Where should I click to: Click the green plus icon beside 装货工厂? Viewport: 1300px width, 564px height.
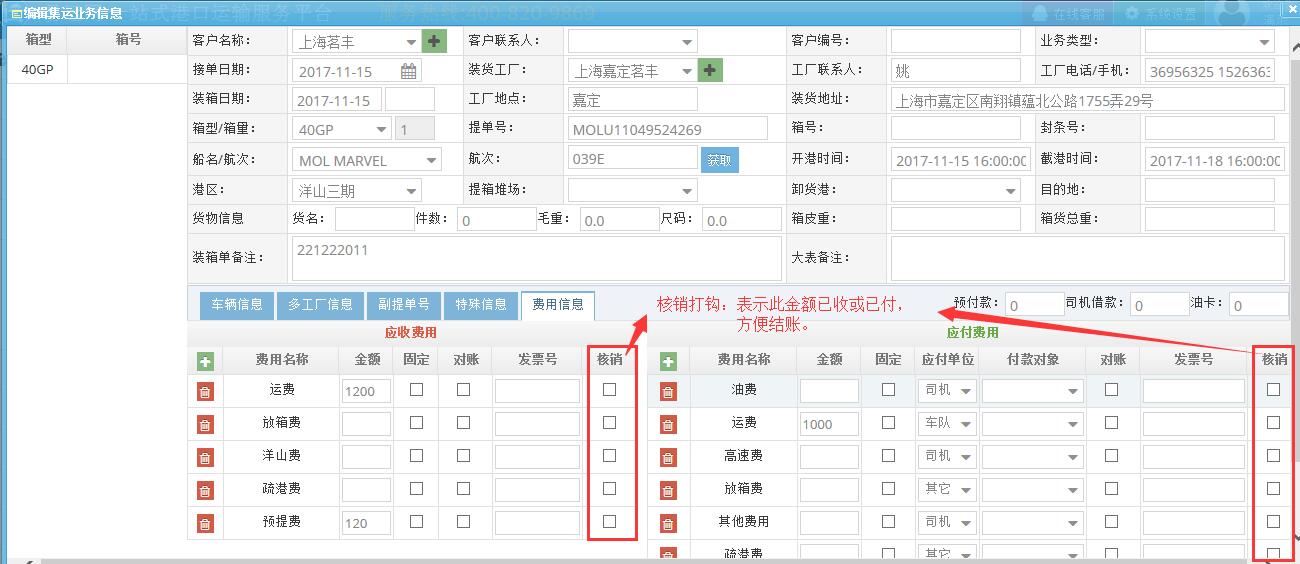click(710, 70)
